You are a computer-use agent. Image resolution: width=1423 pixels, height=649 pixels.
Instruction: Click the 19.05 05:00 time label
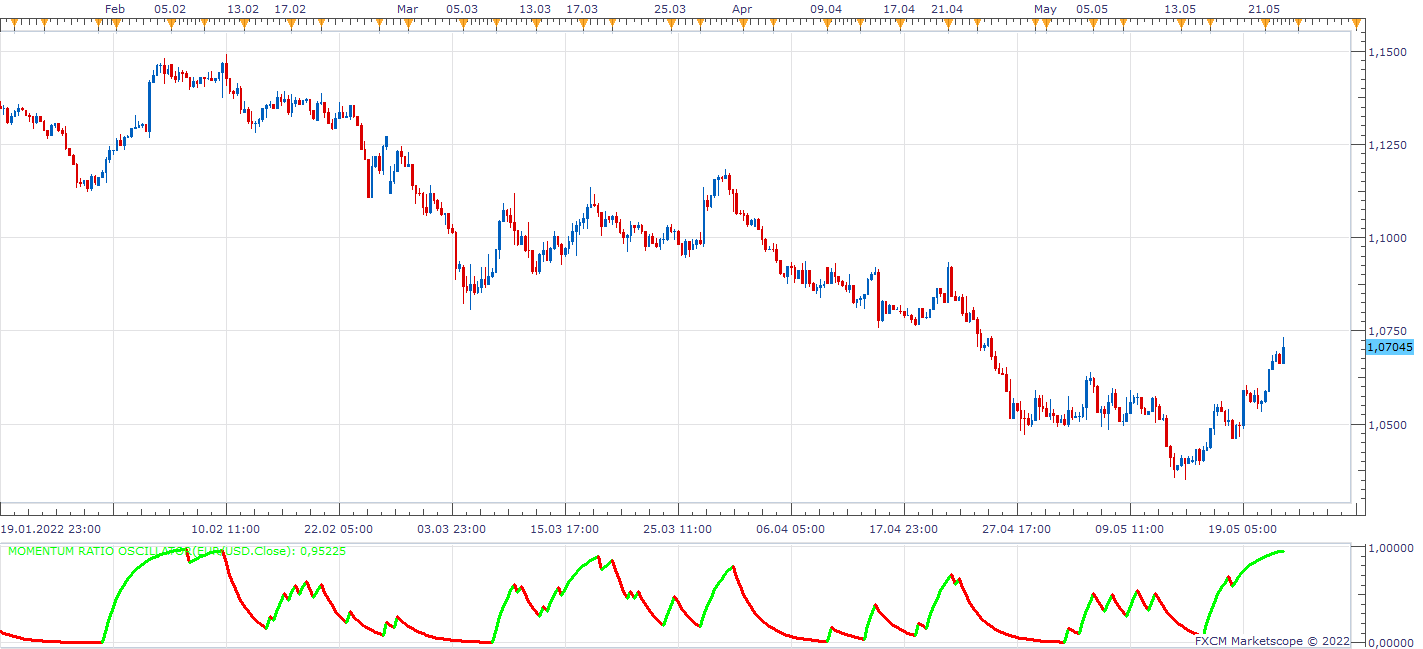click(x=1242, y=529)
